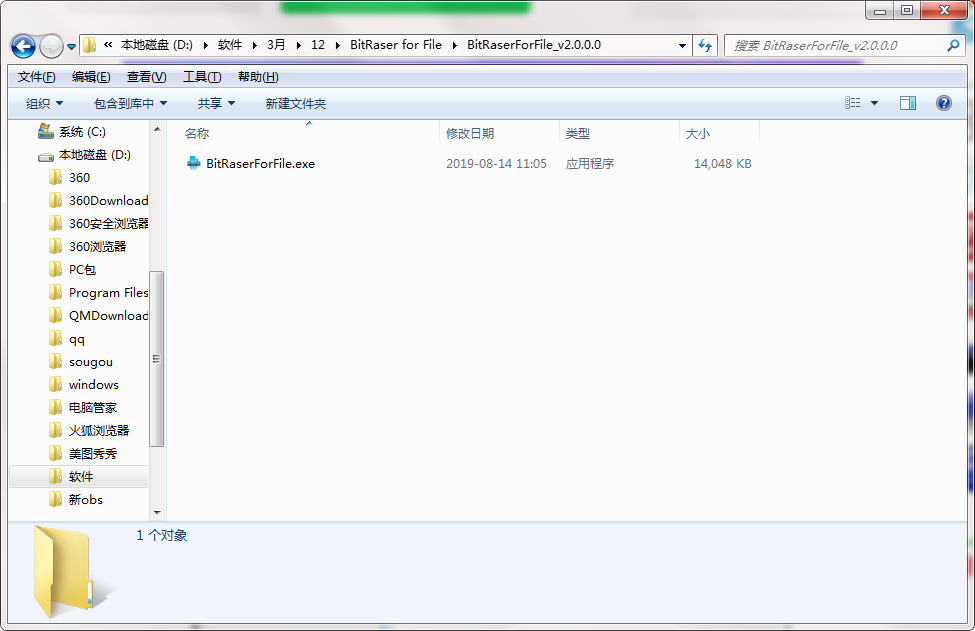Expand arrow after 软件 breadcrumb
The width and height of the screenshot is (975, 631).
pos(254,45)
